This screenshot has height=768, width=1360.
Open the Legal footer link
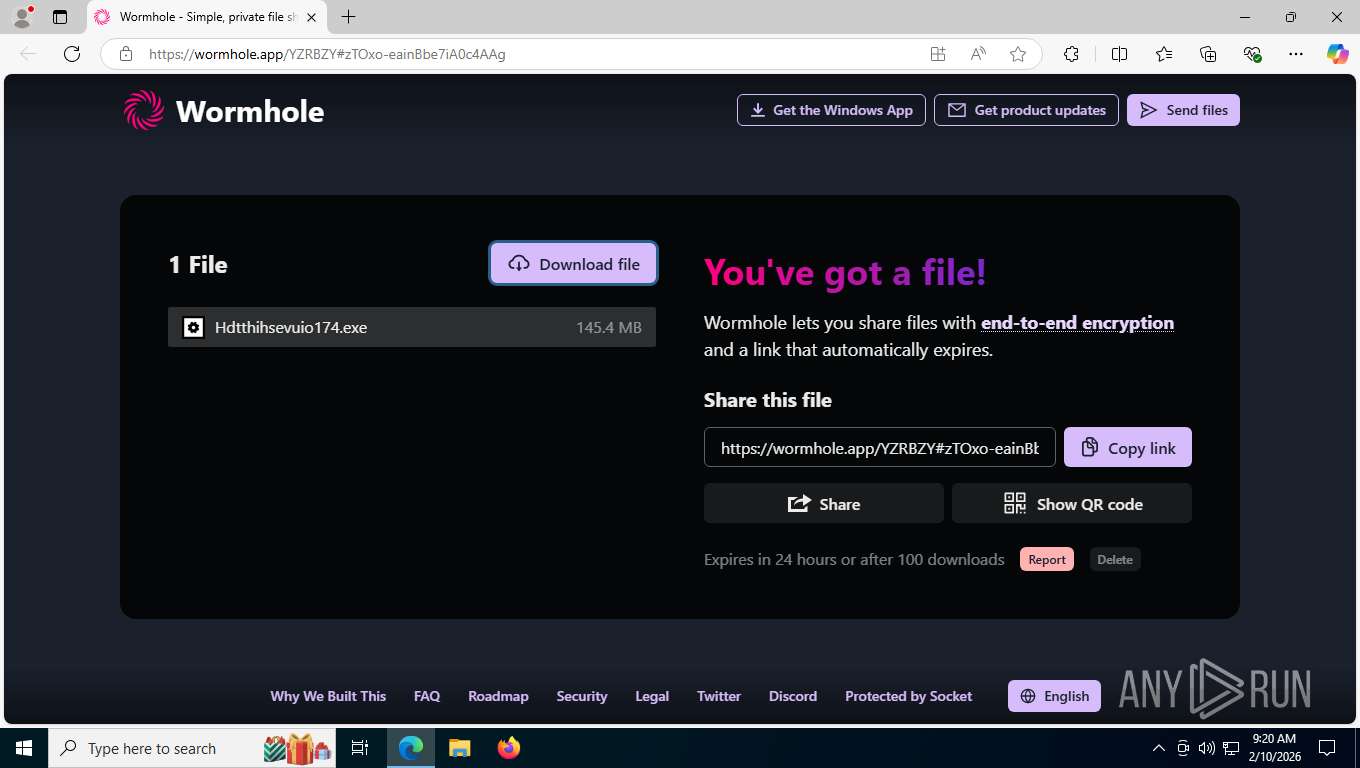652,696
